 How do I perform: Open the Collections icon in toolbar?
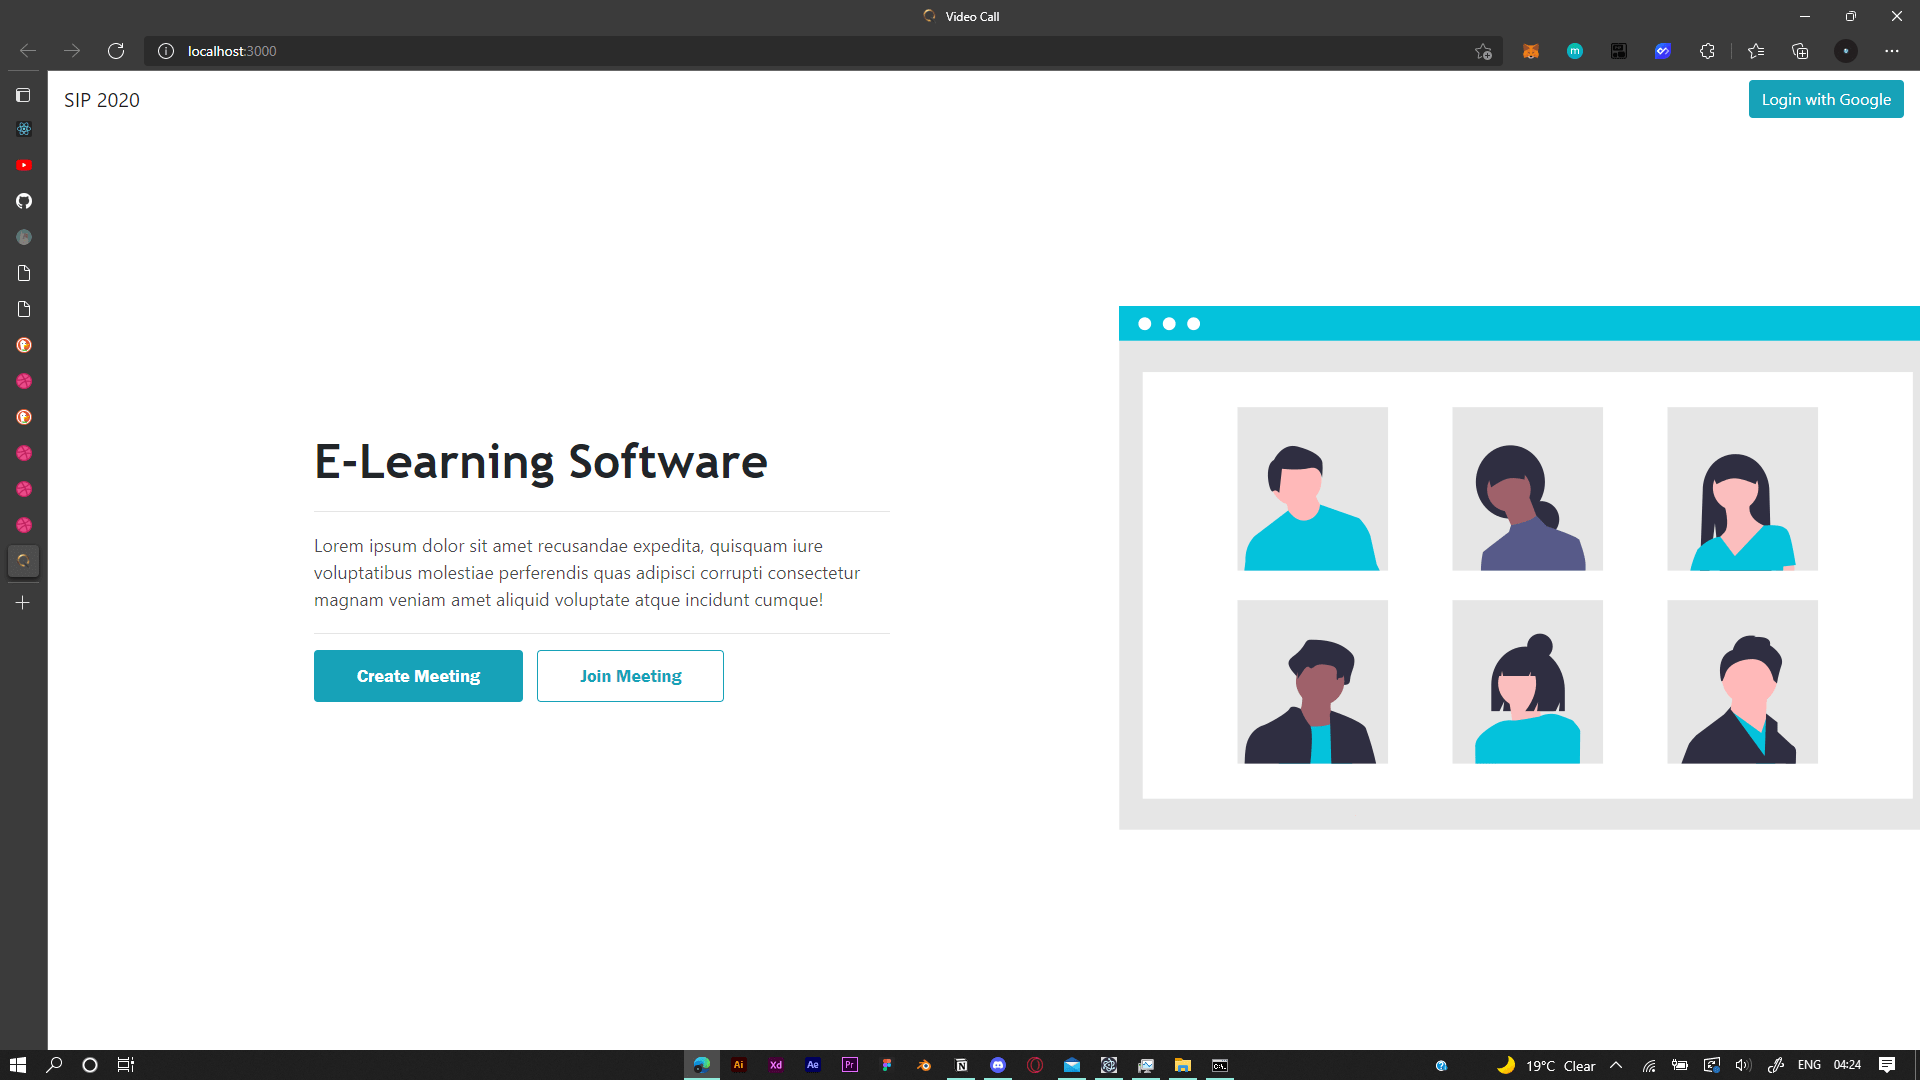click(1800, 51)
